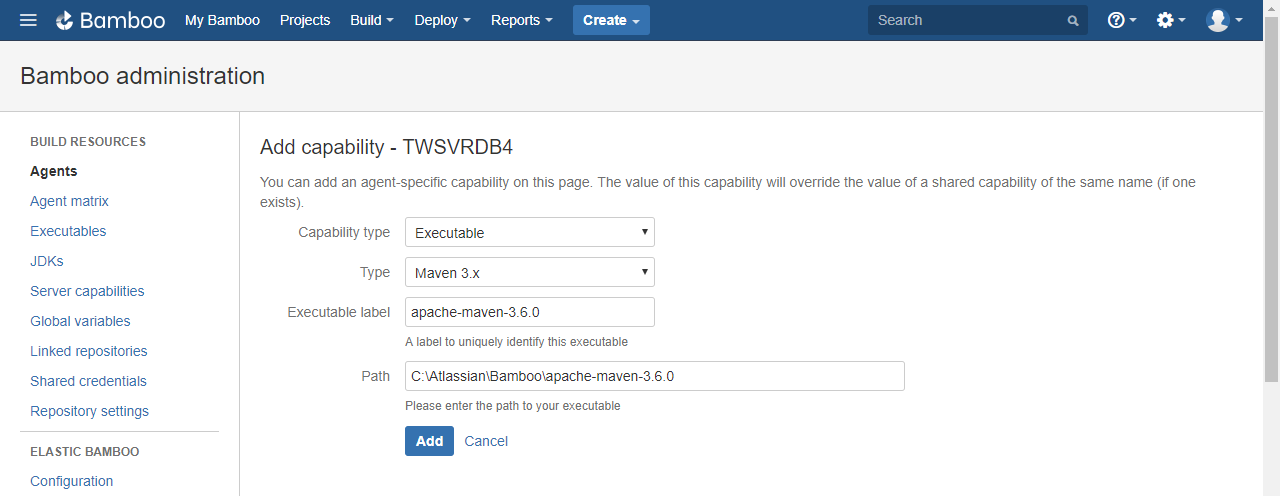Click the Add button
The width and height of the screenshot is (1280, 496).
pyautogui.click(x=429, y=441)
